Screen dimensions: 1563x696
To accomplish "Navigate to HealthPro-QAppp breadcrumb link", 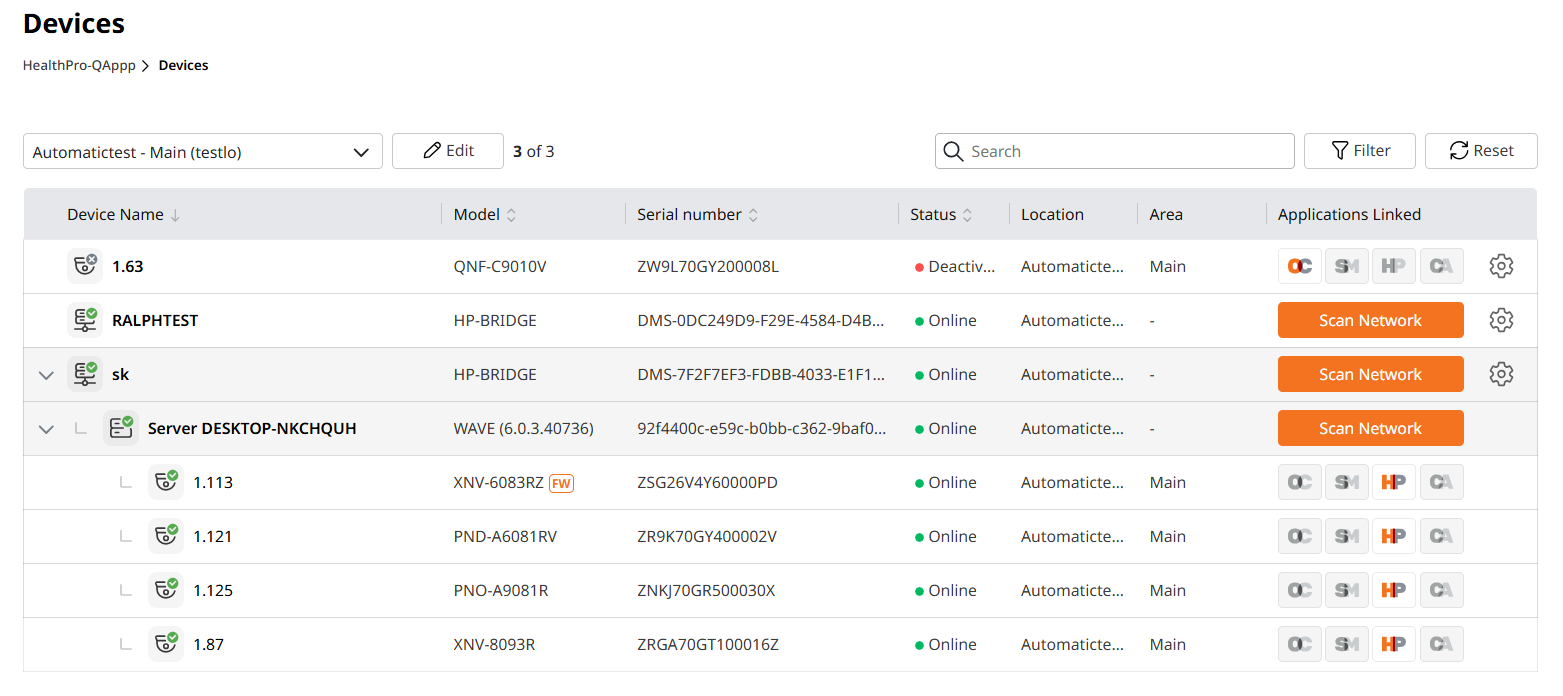I will point(79,66).
